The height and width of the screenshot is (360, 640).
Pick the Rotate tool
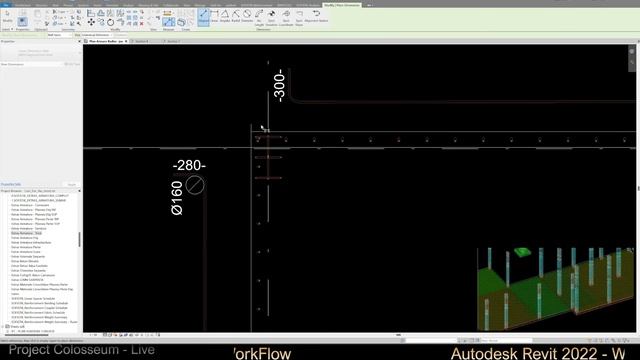point(111,22)
